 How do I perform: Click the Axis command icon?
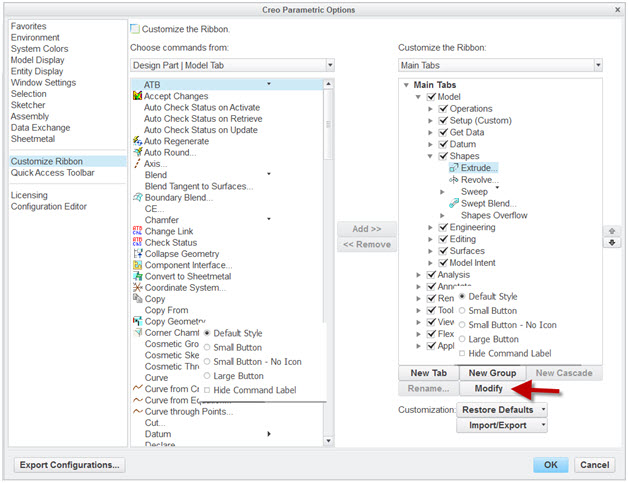pyautogui.click(x=137, y=163)
